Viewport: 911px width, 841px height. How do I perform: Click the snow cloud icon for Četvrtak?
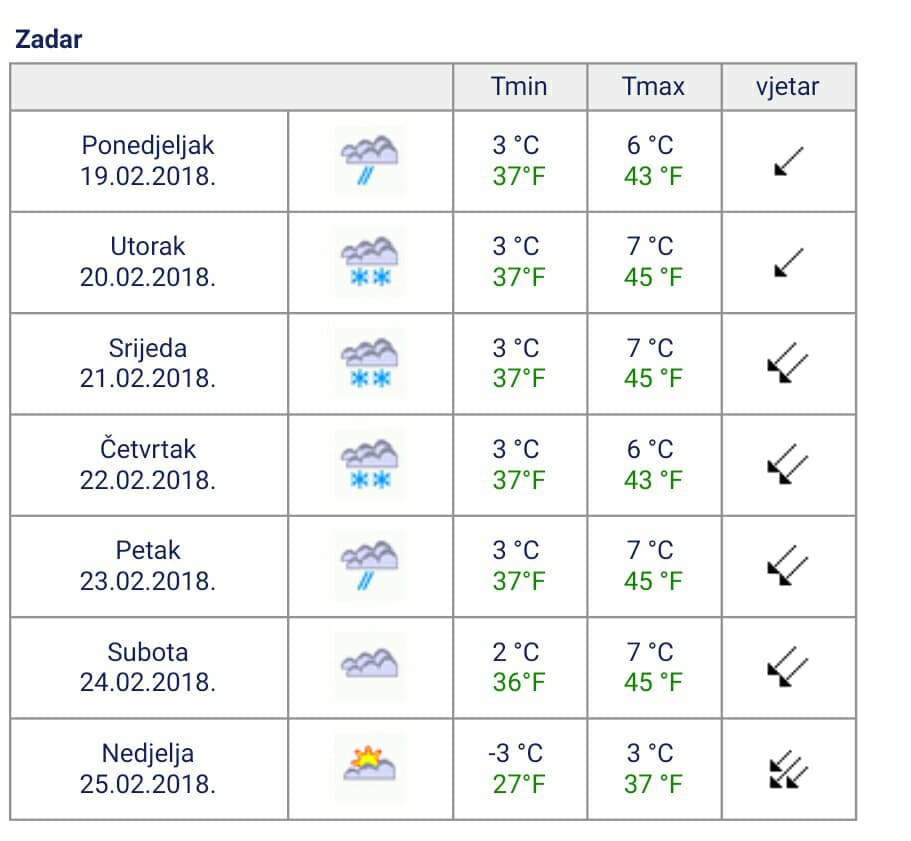[x=370, y=465]
